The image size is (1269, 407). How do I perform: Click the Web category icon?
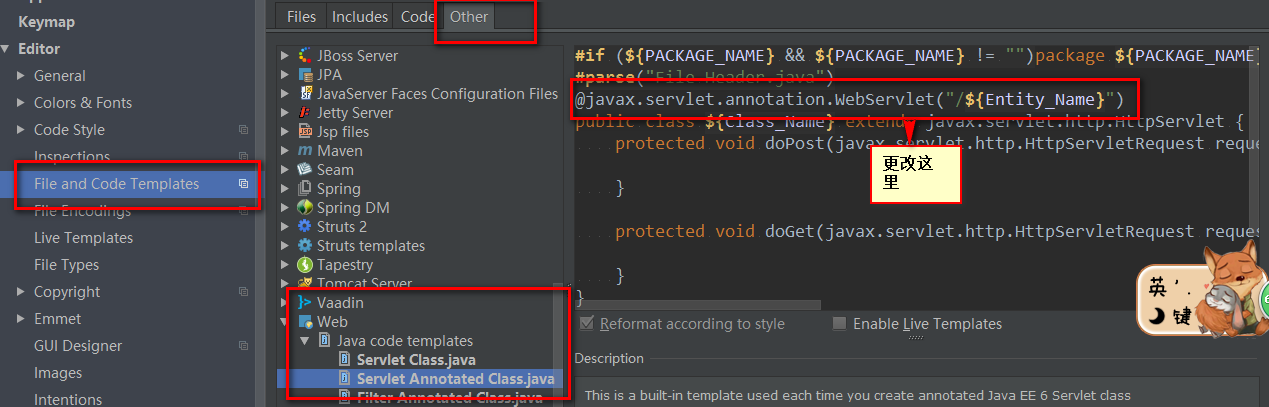point(305,322)
